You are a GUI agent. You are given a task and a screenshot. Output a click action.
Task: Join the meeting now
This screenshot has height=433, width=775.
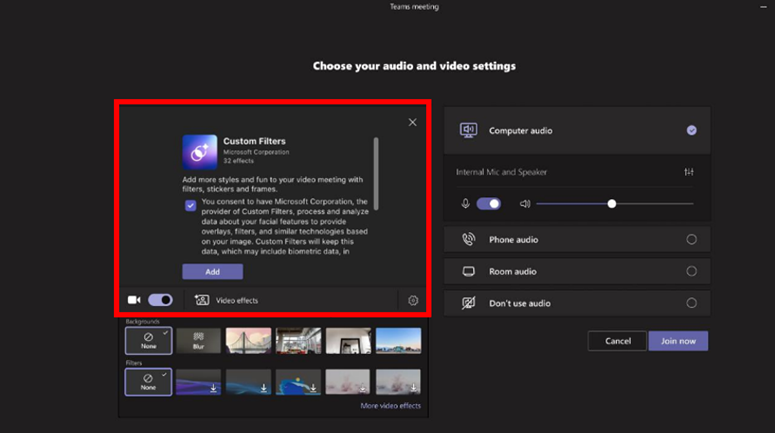click(x=678, y=341)
